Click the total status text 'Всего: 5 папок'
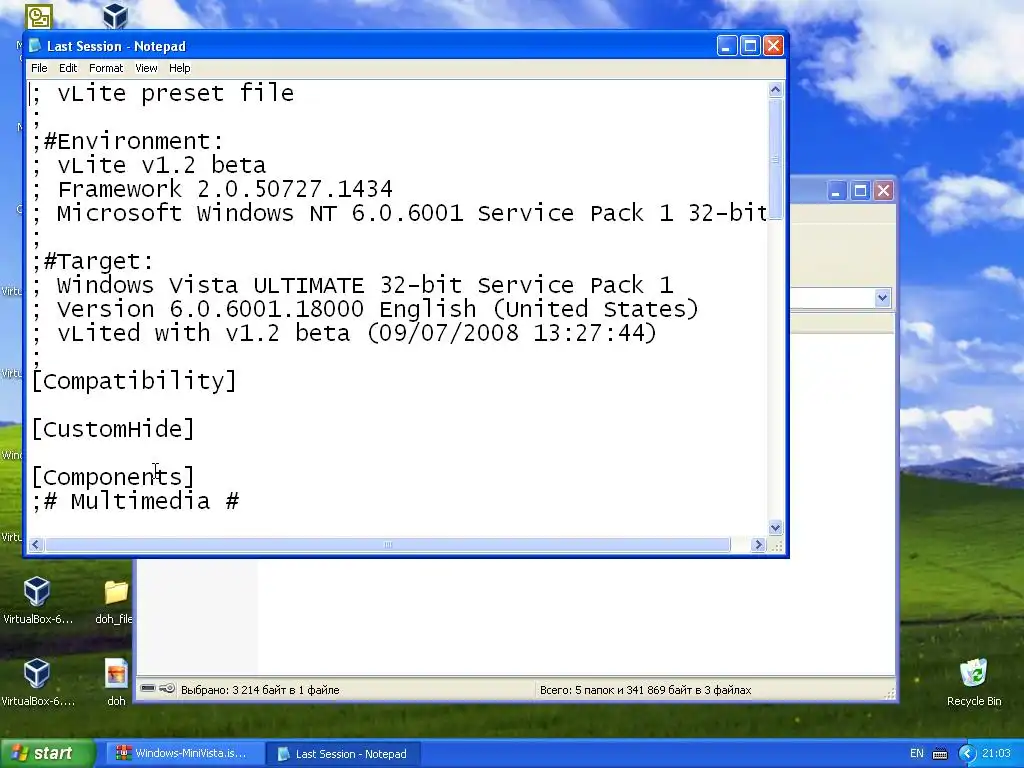Image resolution: width=1024 pixels, height=768 pixels. 645,690
